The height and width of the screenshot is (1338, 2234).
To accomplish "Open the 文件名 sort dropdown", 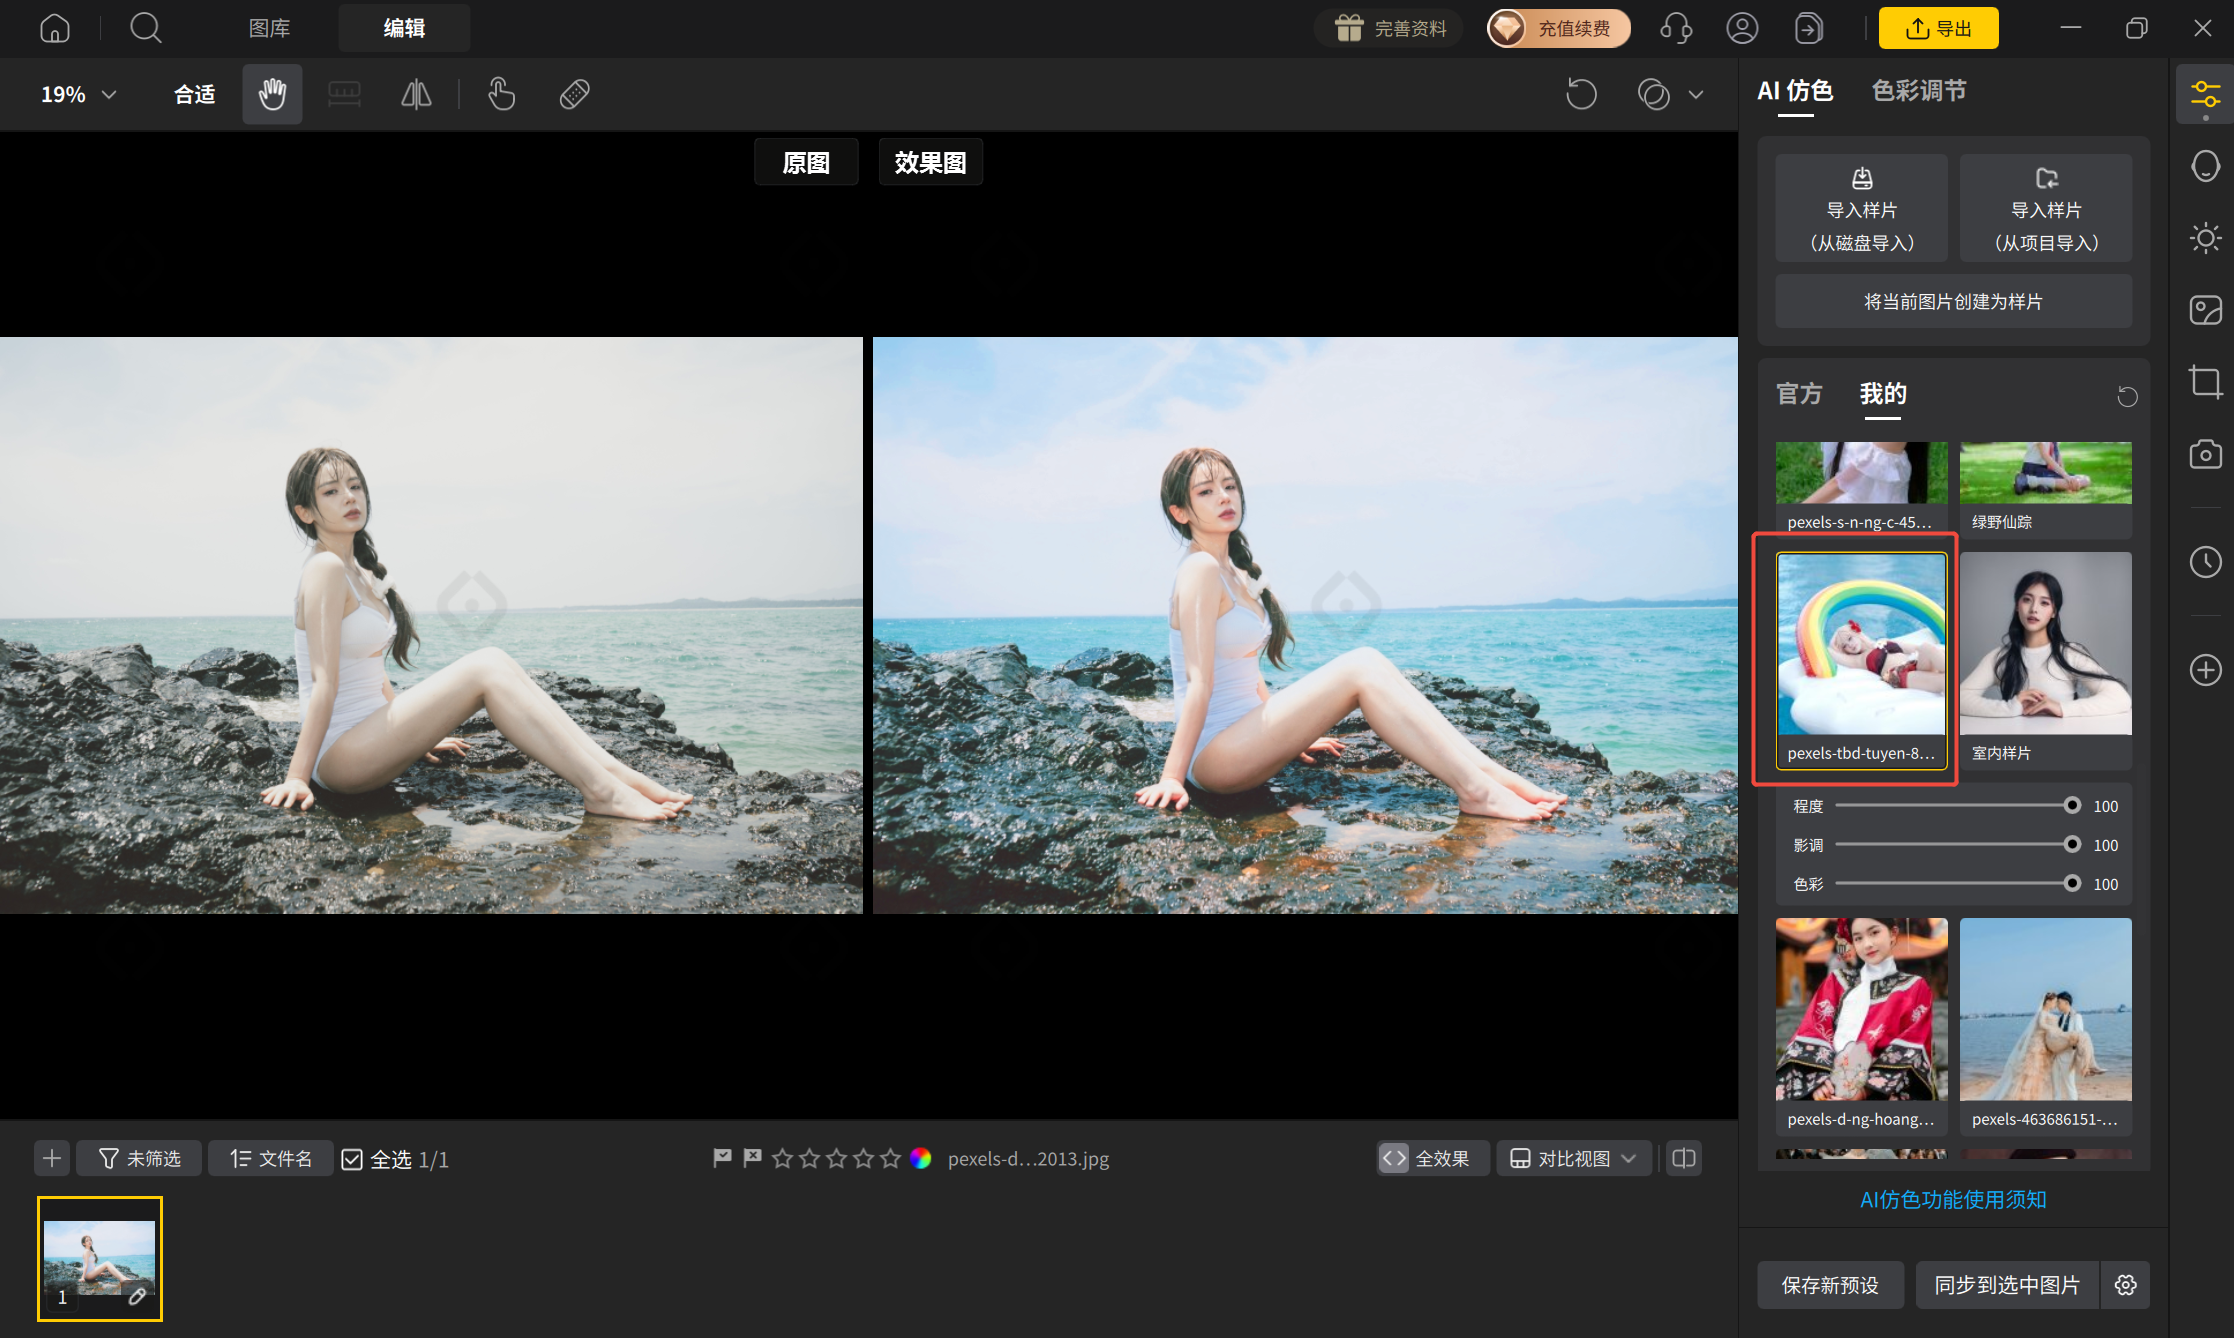I will pos(270,1158).
